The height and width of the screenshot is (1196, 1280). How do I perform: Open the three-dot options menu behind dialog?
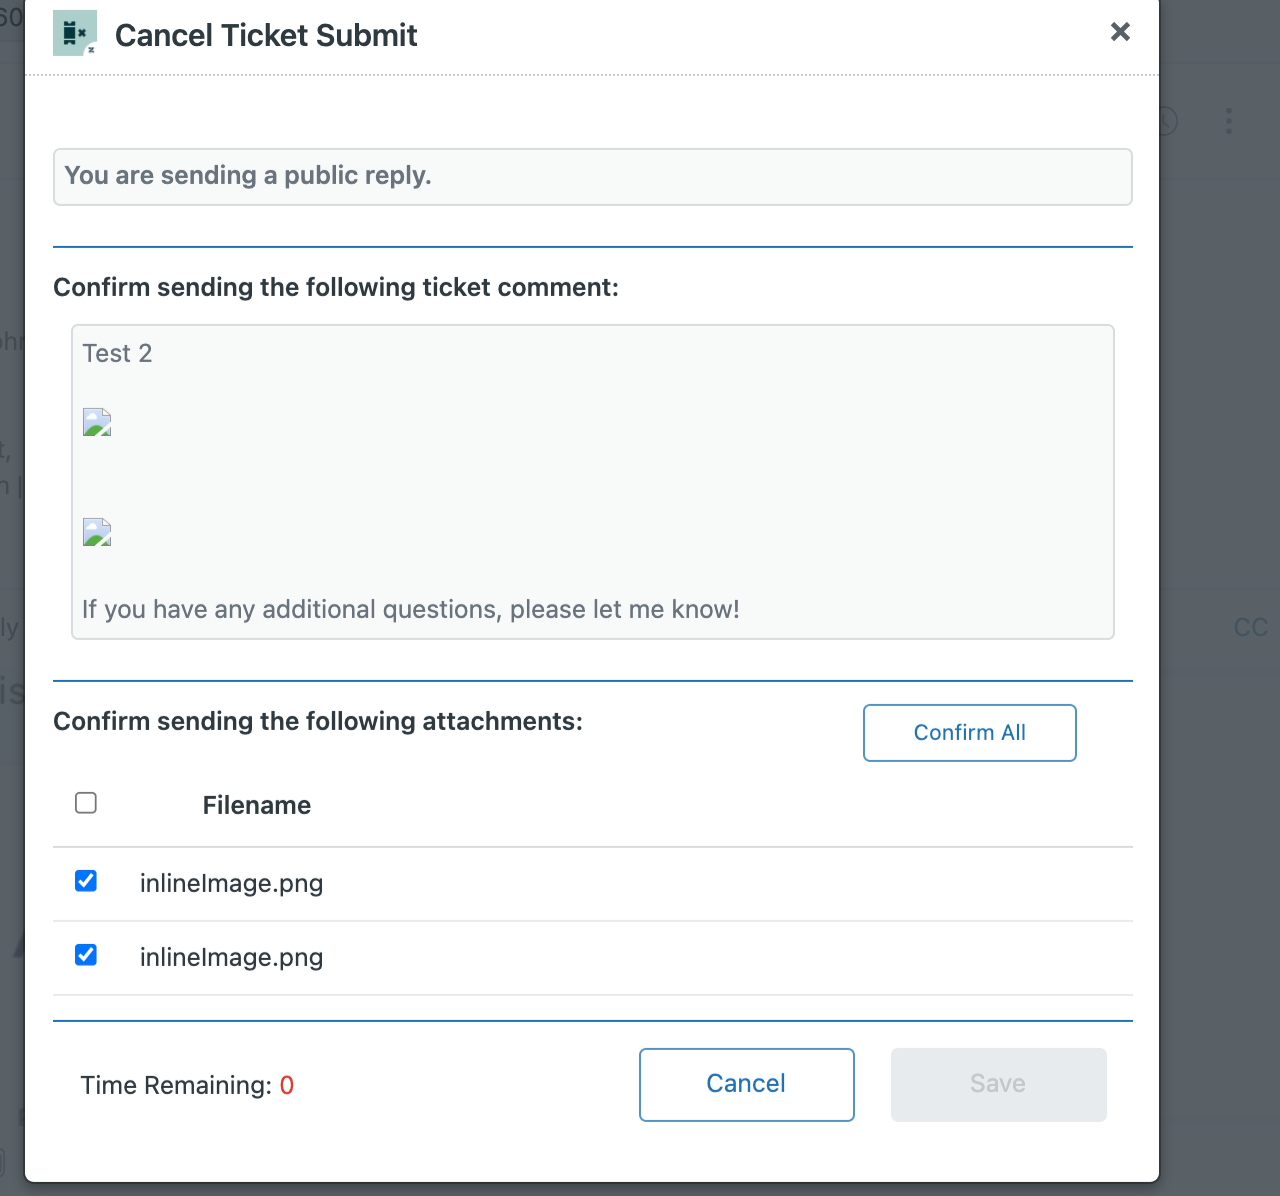1229,122
